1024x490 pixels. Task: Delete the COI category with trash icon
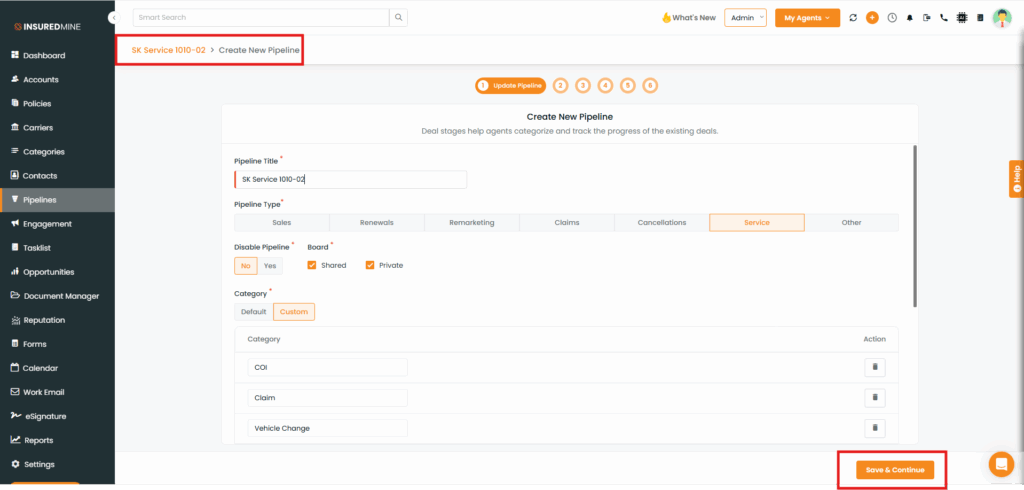coord(874,367)
